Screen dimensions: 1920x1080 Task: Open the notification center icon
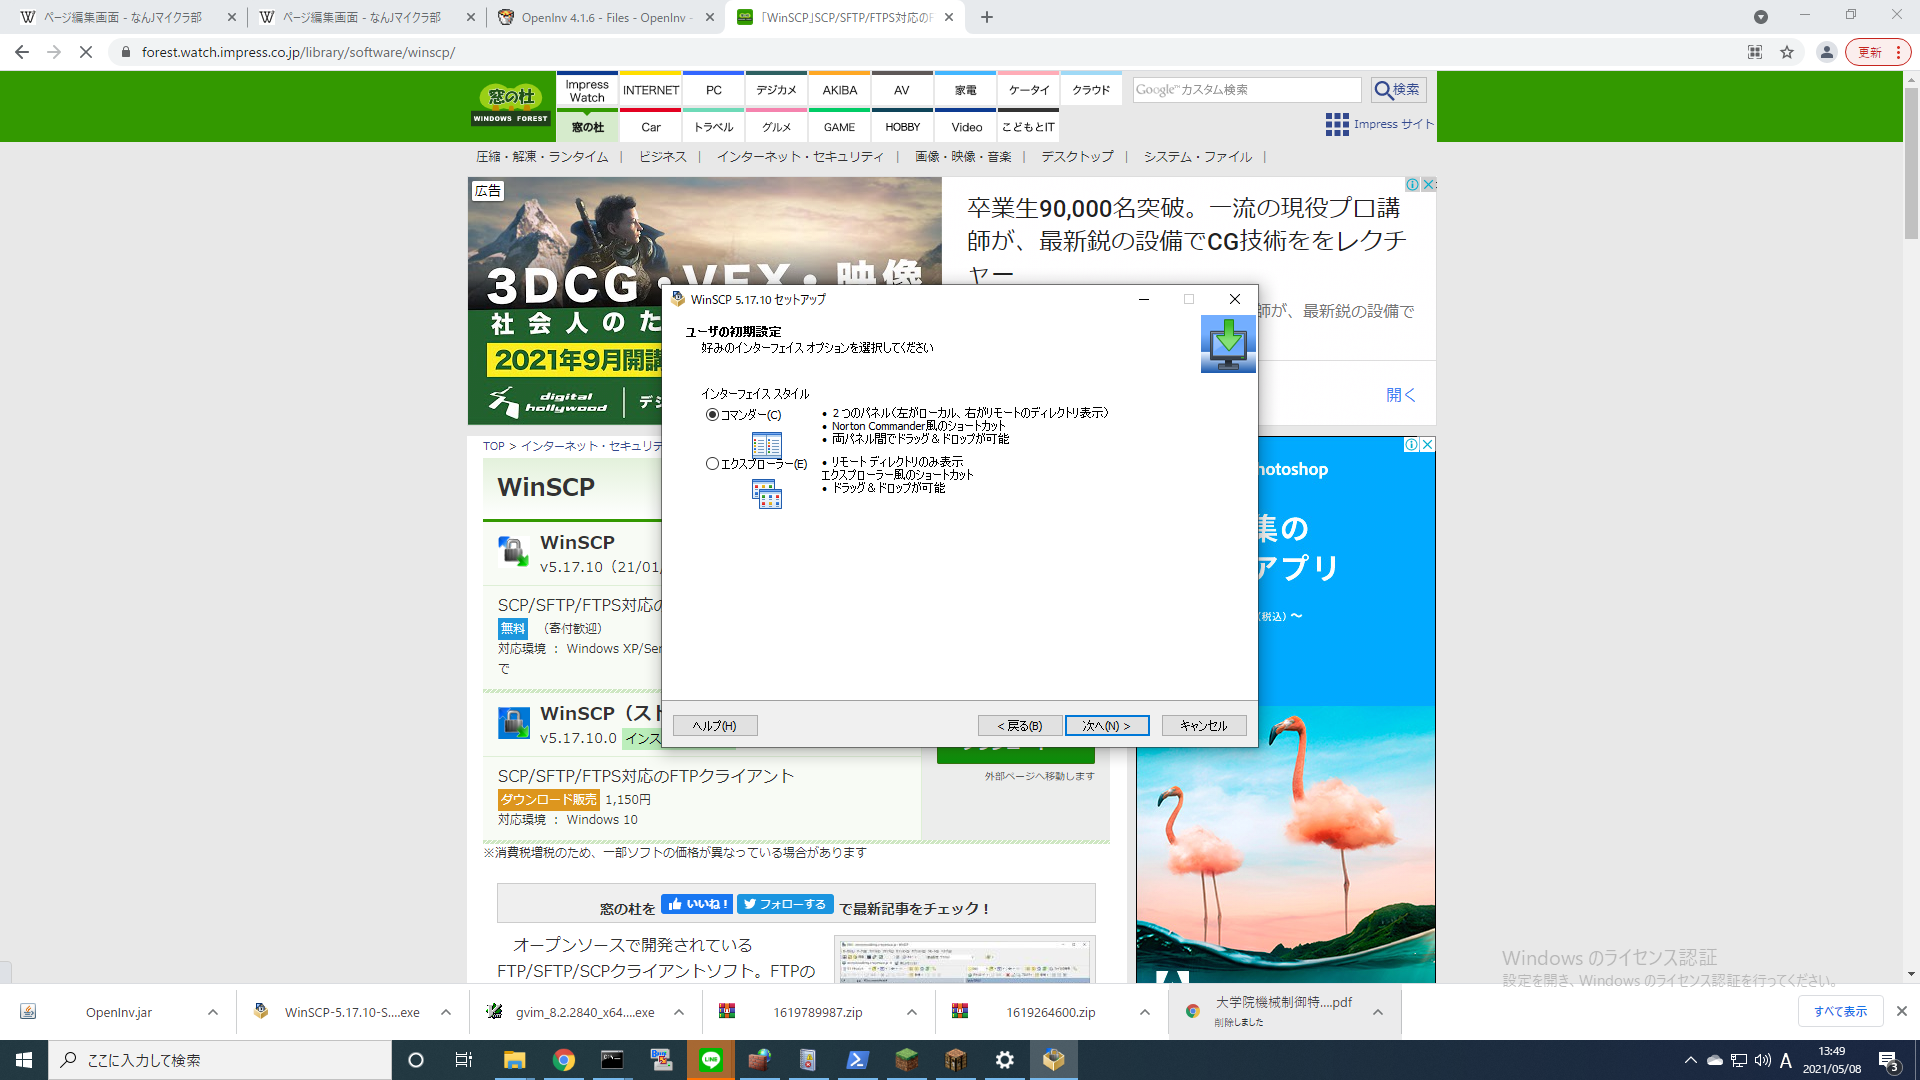click(x=1889, y=1061)
